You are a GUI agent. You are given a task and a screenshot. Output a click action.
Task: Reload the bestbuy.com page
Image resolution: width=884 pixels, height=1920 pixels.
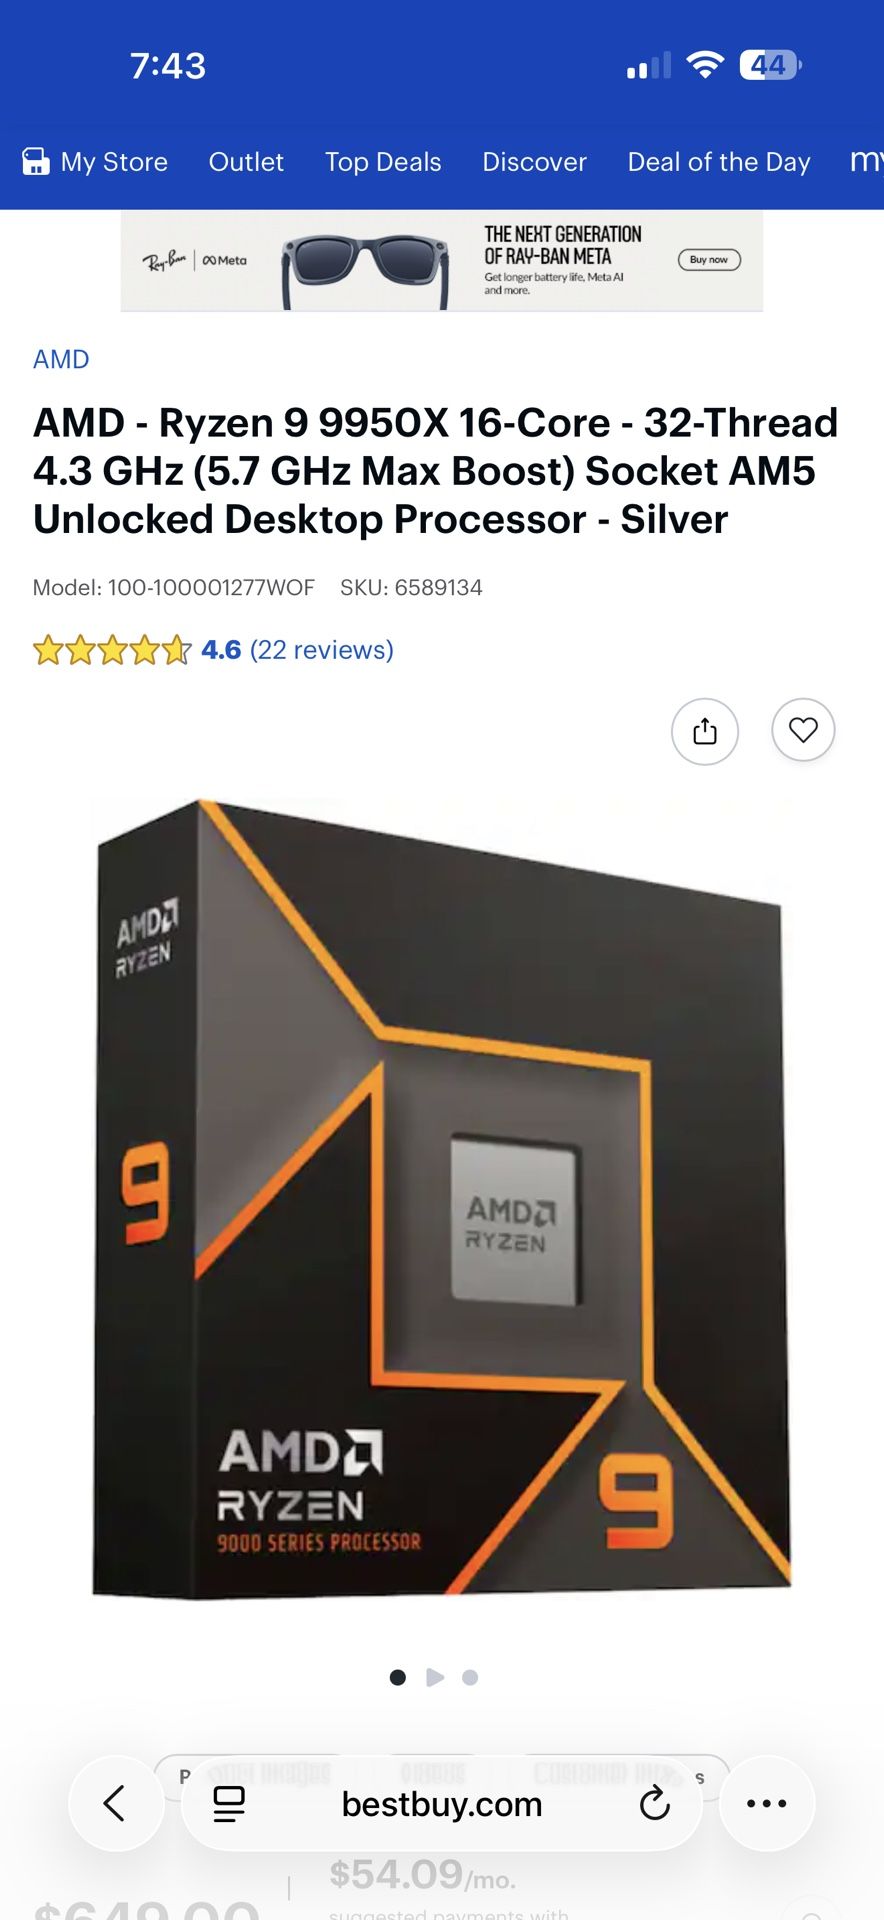click(x=655, y=1804)
